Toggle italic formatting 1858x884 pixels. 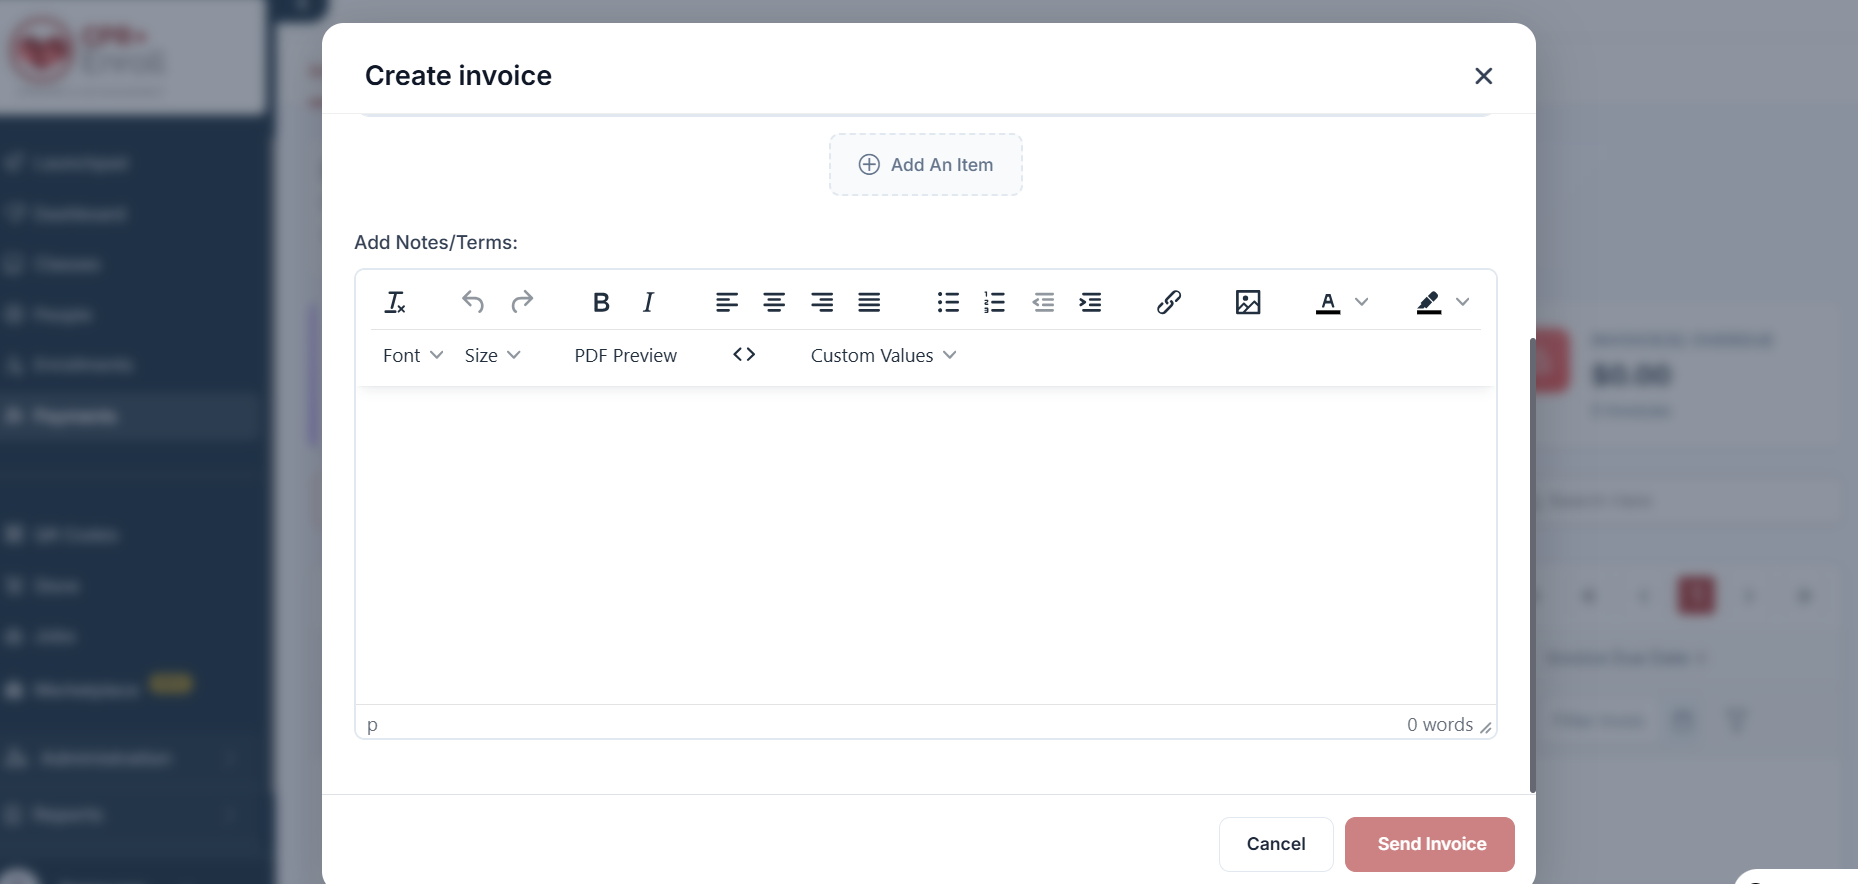pyautogui.click(x=648, y=302)
